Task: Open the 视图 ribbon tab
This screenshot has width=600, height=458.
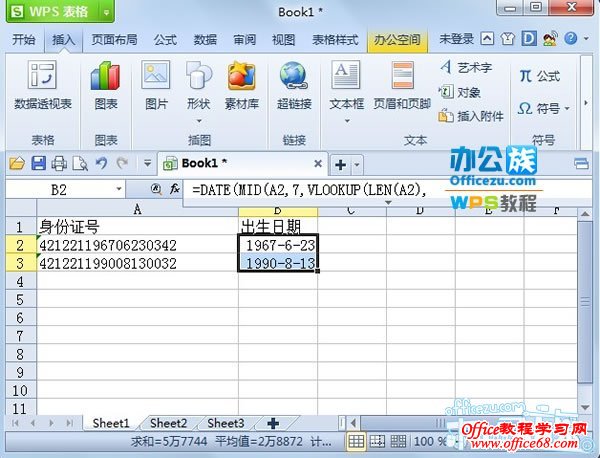Action: click(x=284, y=39)
